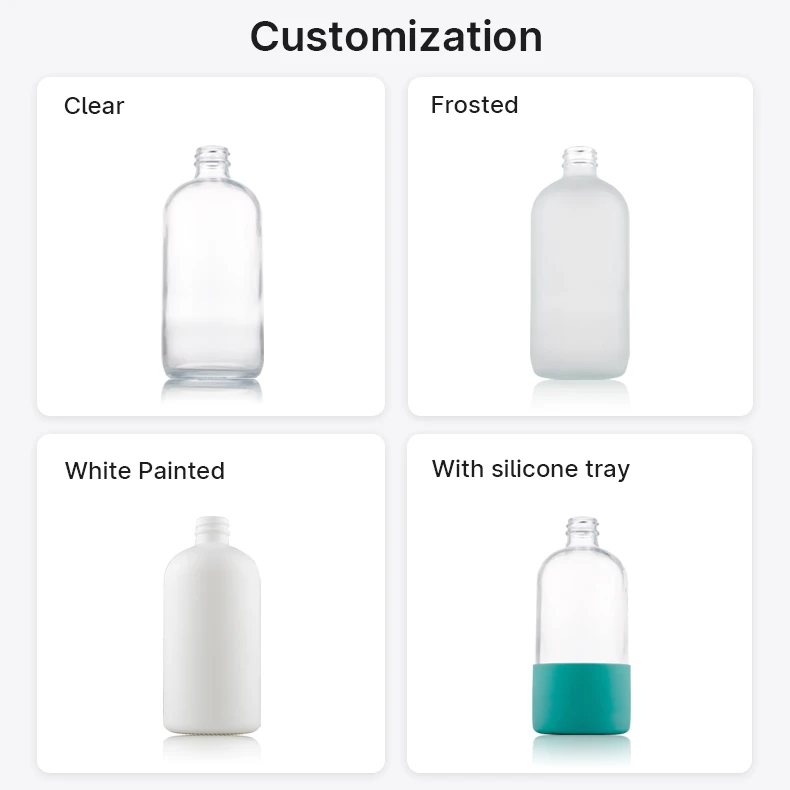790x790 pixels.
Task: Click the White Painted label text
Action: [x=145, y=471]
